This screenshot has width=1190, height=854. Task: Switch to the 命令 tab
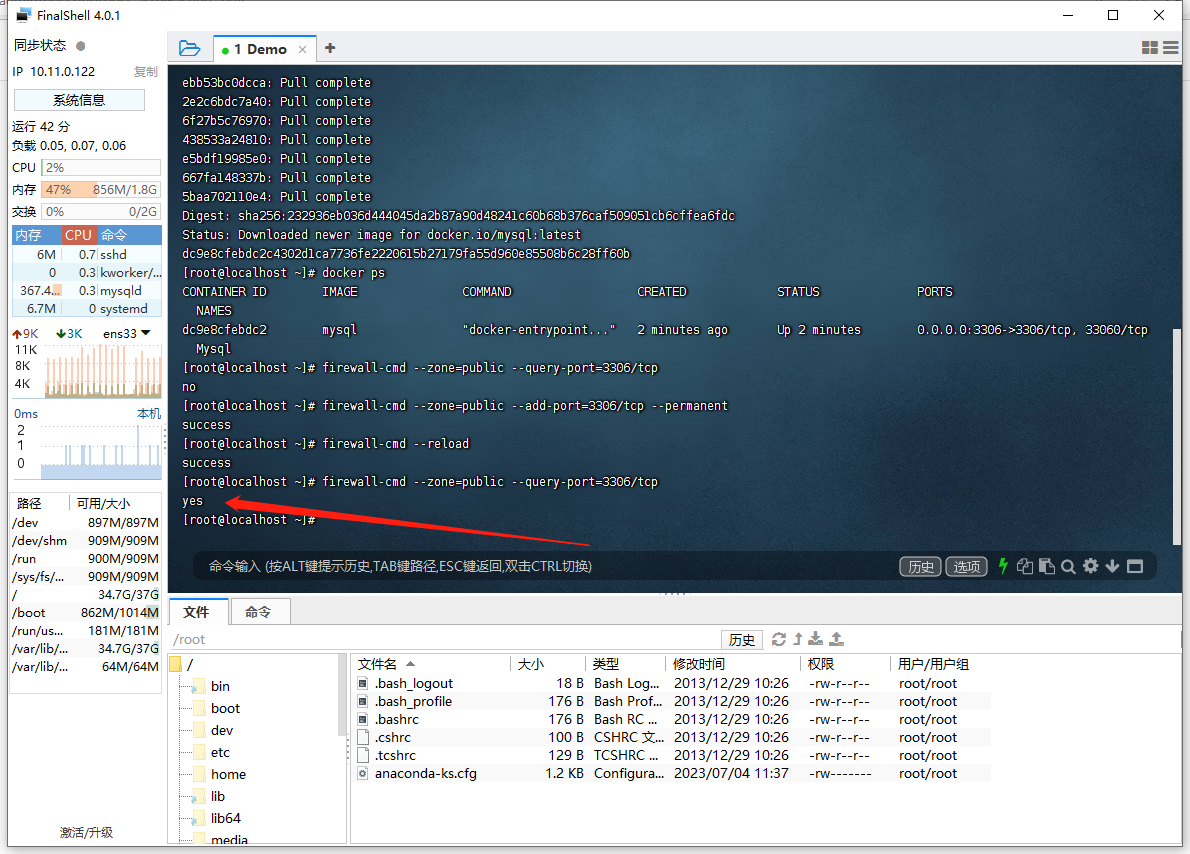(258, 611)
